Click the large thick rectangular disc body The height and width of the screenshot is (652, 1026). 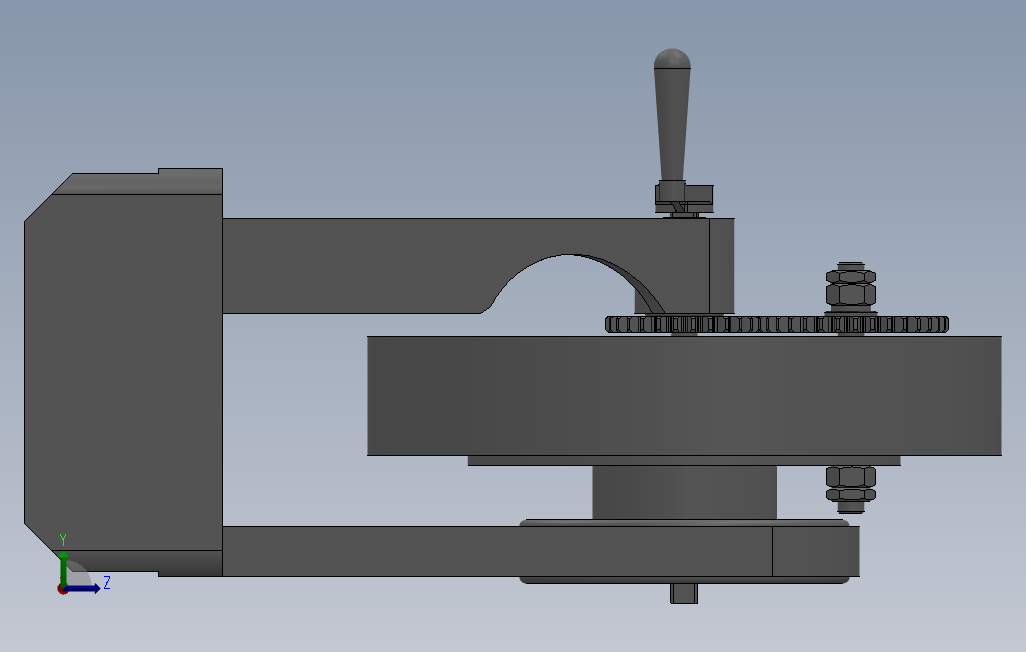click(684, 396)
